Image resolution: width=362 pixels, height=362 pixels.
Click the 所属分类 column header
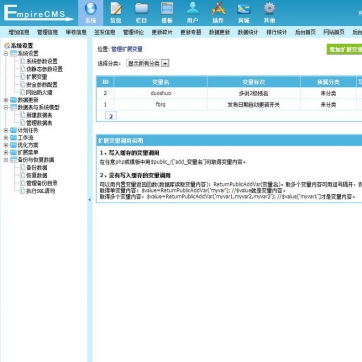[x=328, y=82]
